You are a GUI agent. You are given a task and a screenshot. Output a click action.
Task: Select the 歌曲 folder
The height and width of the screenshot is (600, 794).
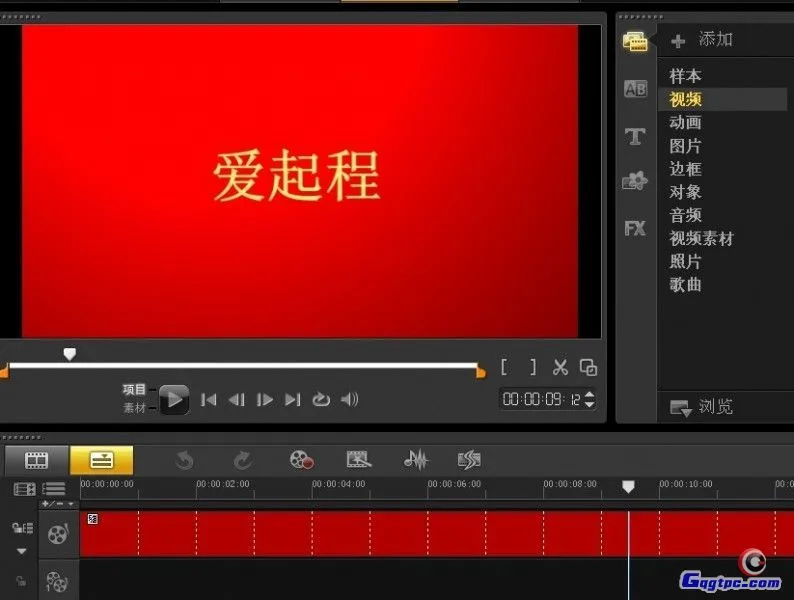tap(685, 285)
